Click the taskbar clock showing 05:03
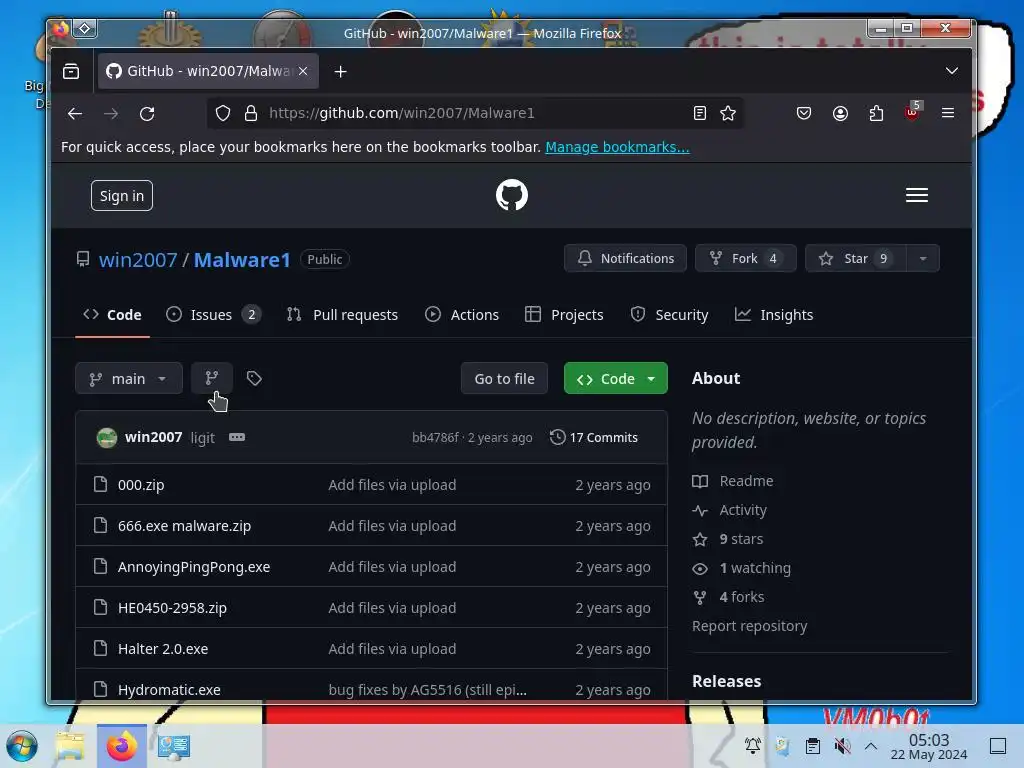This screenshot has height=768, width=1024. (929, 746)
